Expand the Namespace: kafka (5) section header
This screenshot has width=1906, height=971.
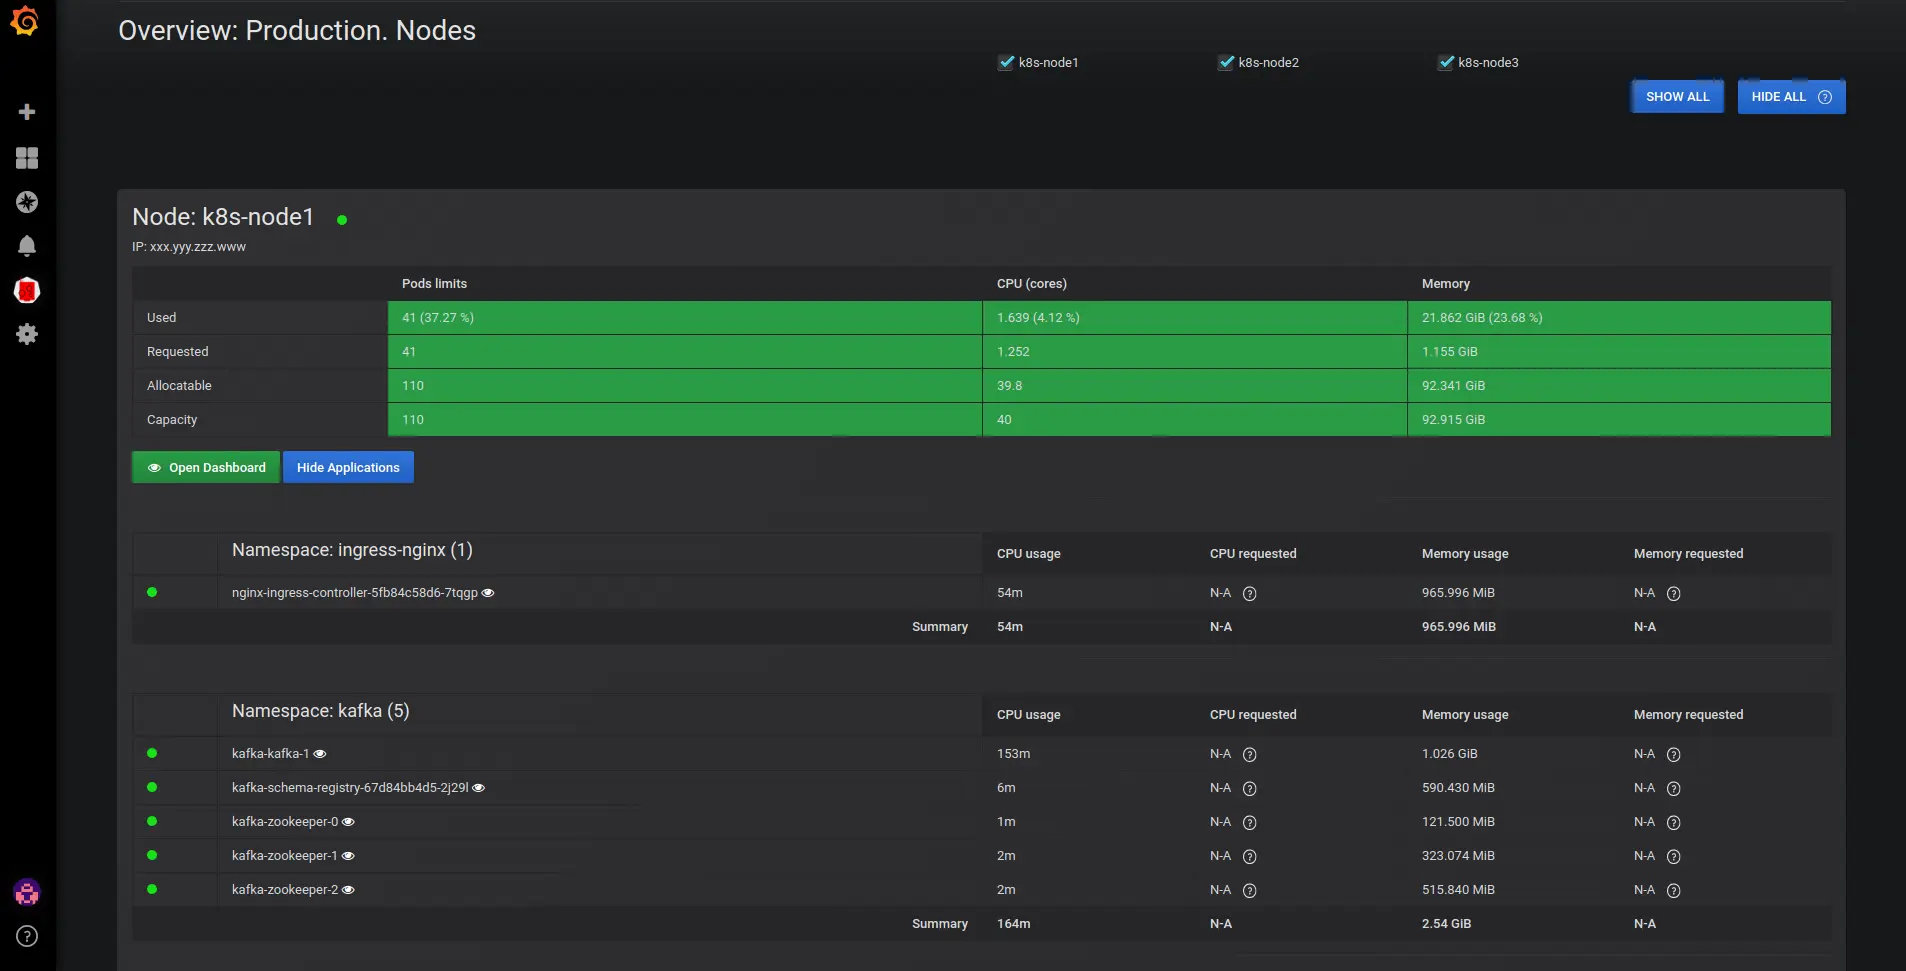(x=319, y=710)
